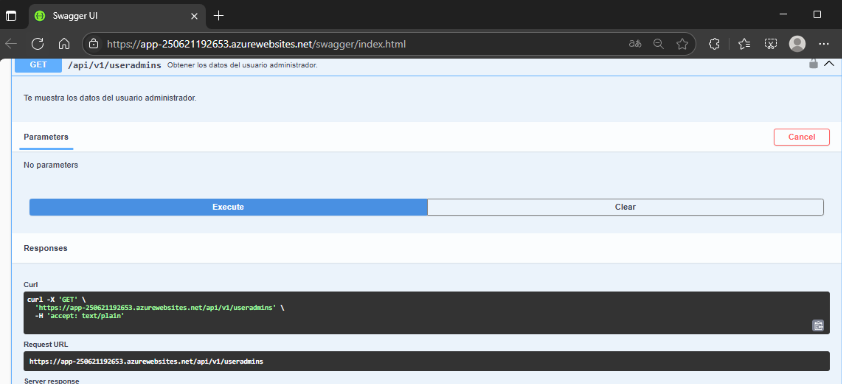Open the user profile avatar

(x=797, y=44)
